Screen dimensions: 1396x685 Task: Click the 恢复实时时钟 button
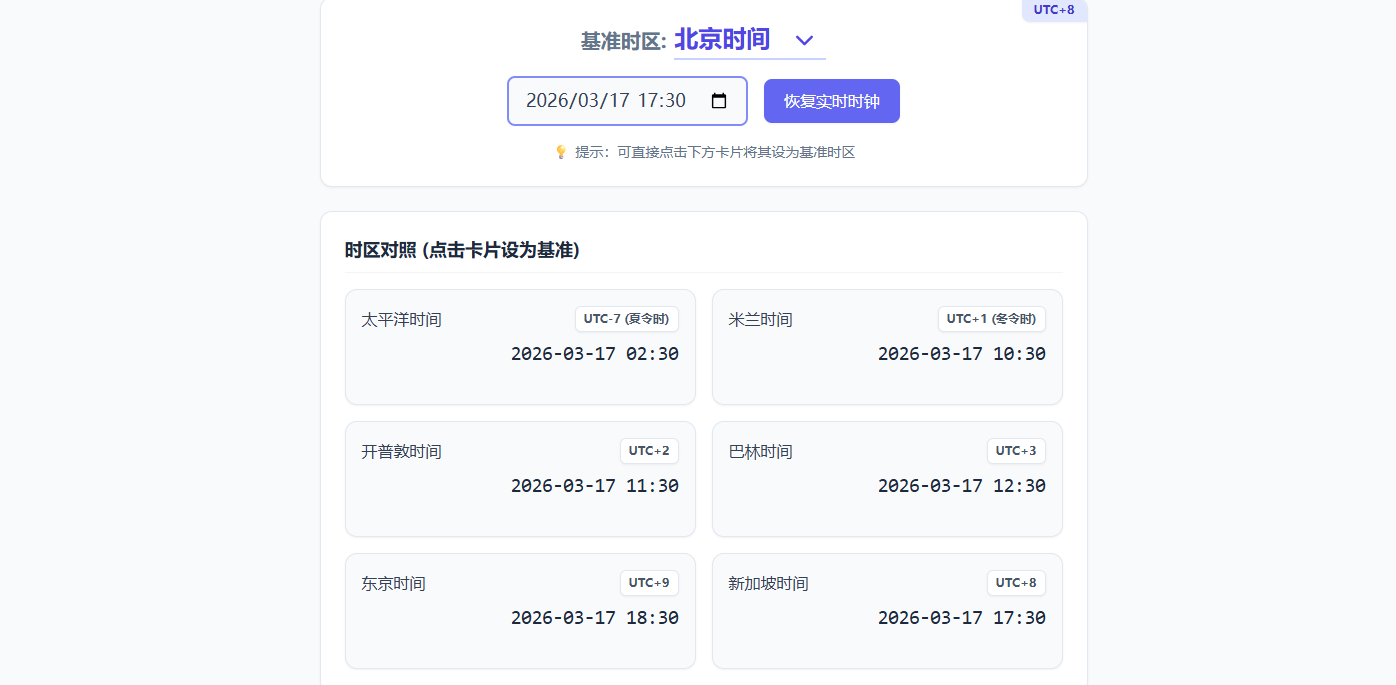(831, 101)
